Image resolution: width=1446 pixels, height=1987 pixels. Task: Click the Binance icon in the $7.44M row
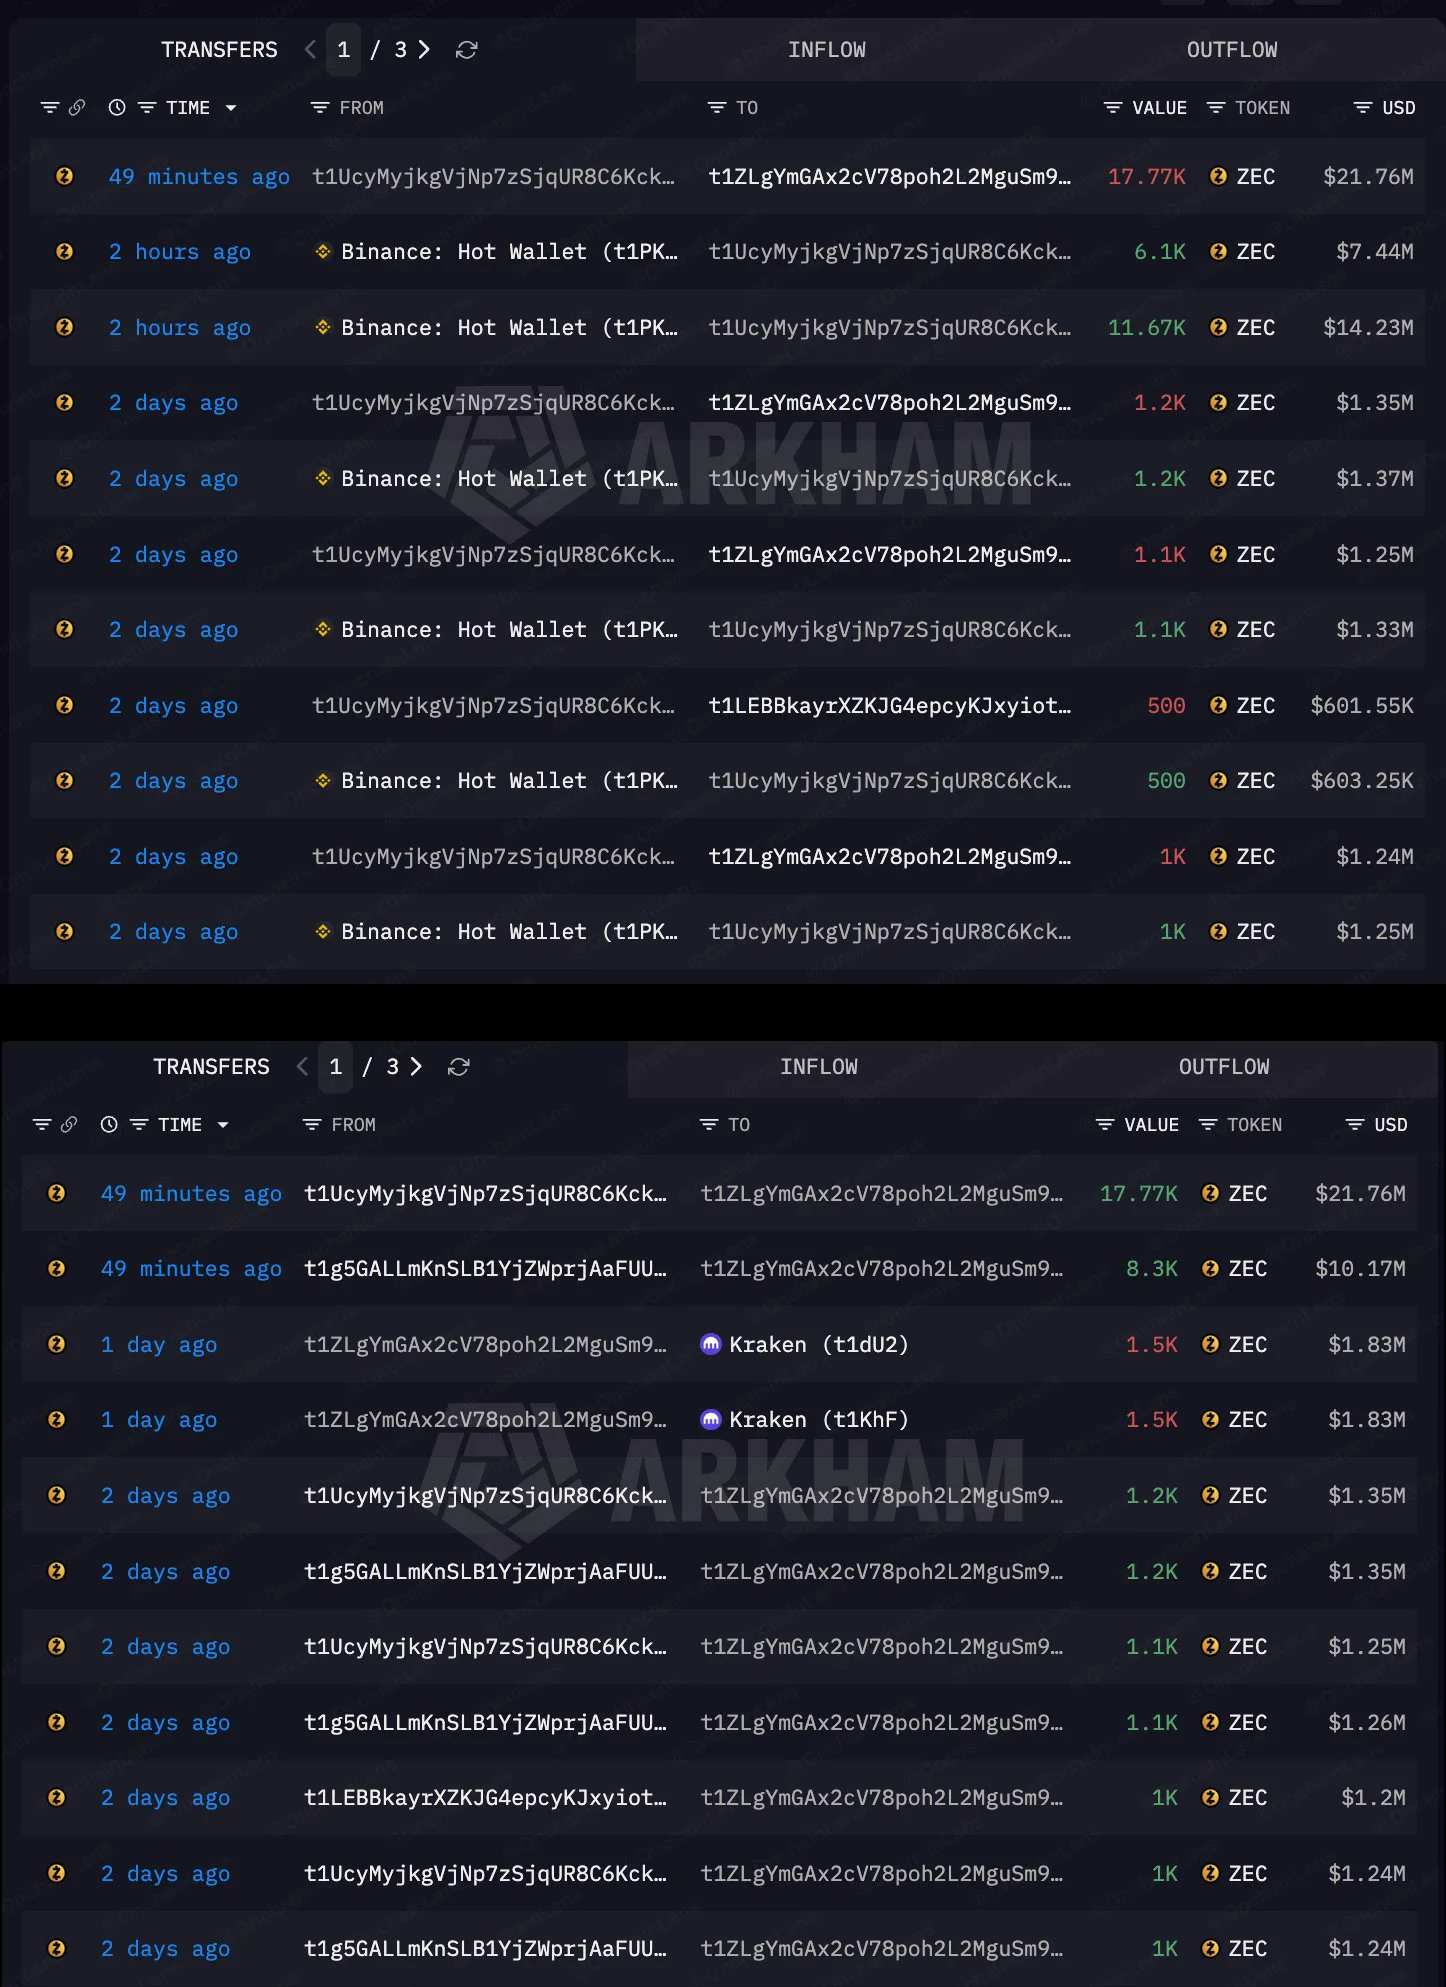(x=323, y=252)
